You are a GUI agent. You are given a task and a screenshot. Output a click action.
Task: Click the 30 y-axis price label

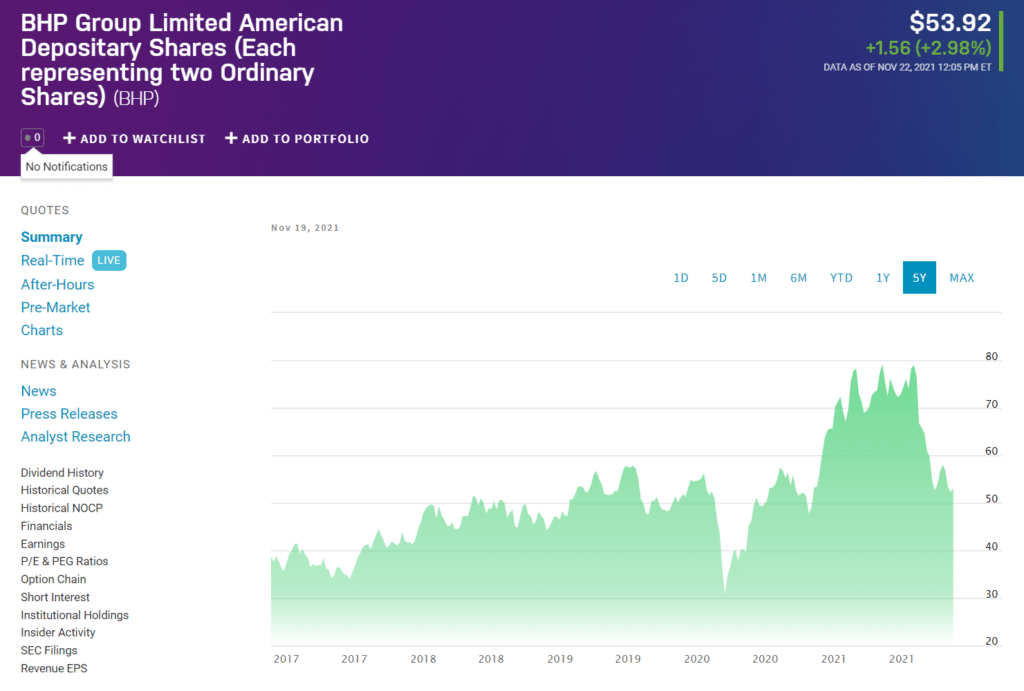point(991,594)
